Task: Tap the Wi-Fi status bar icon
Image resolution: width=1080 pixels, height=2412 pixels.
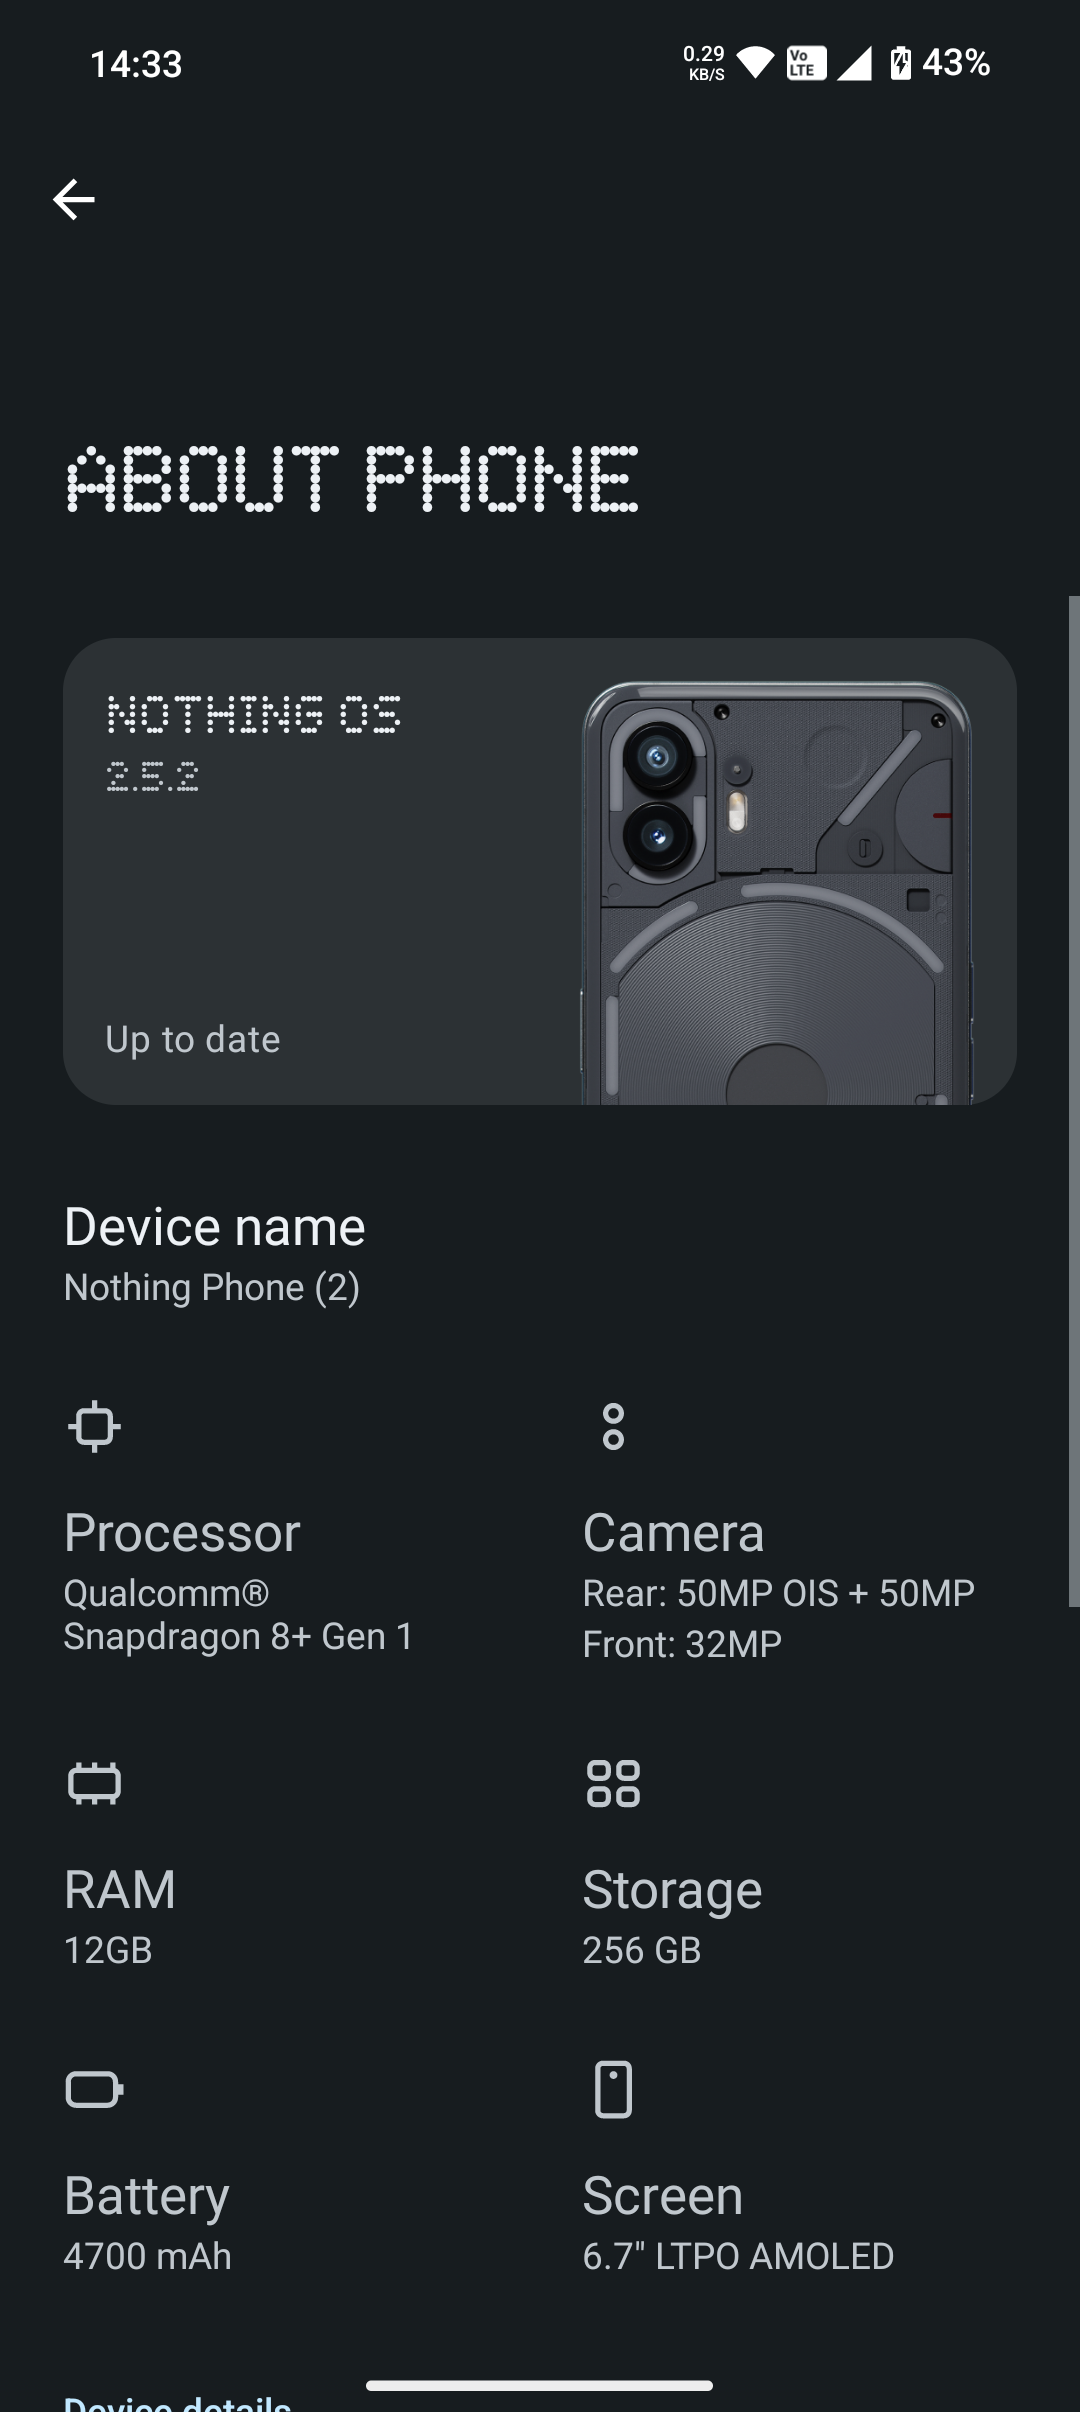Action: pyautogui.click(x=756, y=64)
